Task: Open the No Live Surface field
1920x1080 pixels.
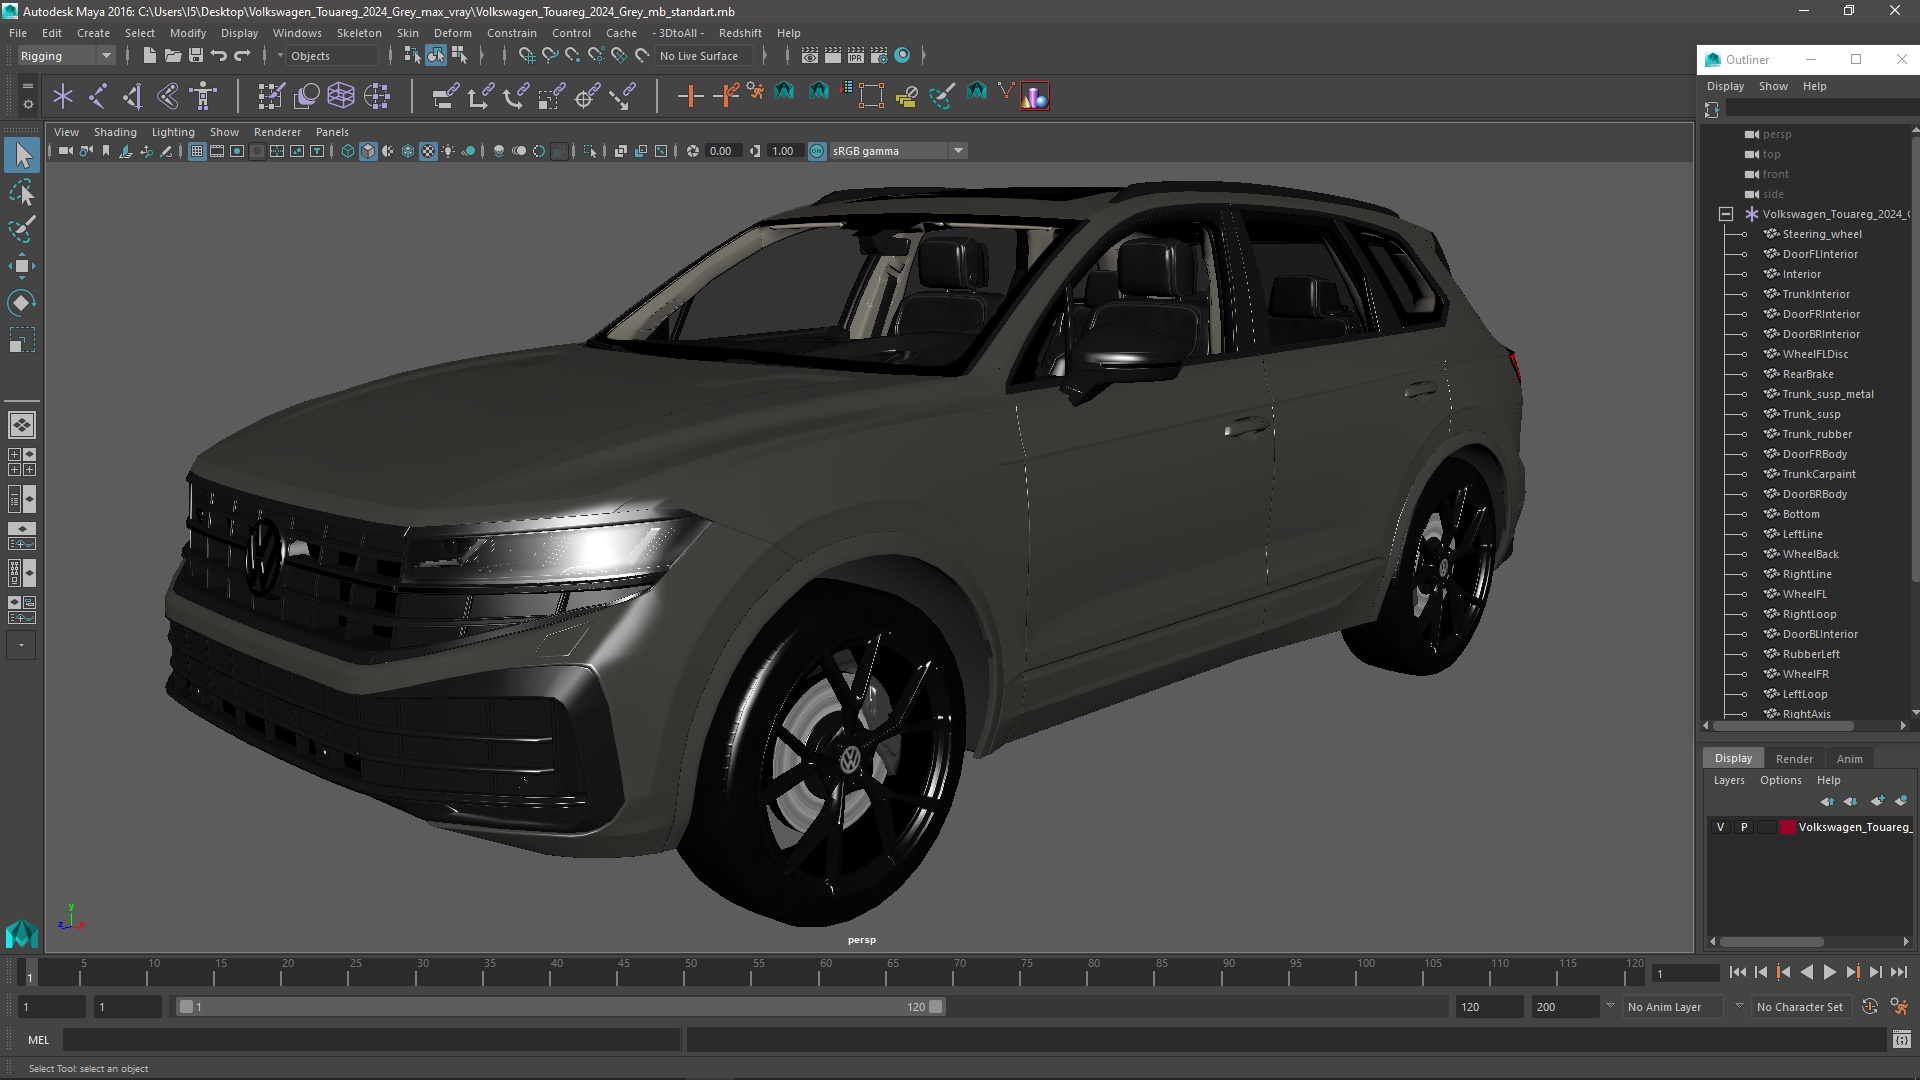Action: [x=706, y=56]
